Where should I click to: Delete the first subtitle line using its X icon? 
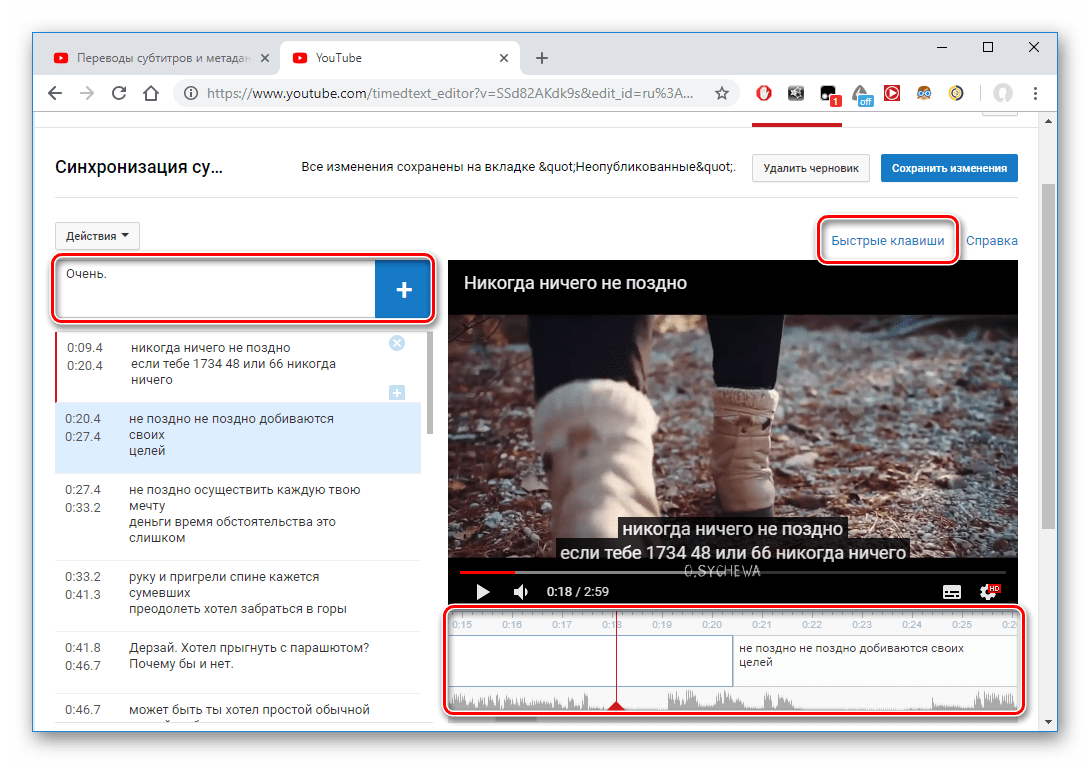click(x=396, y=343)
